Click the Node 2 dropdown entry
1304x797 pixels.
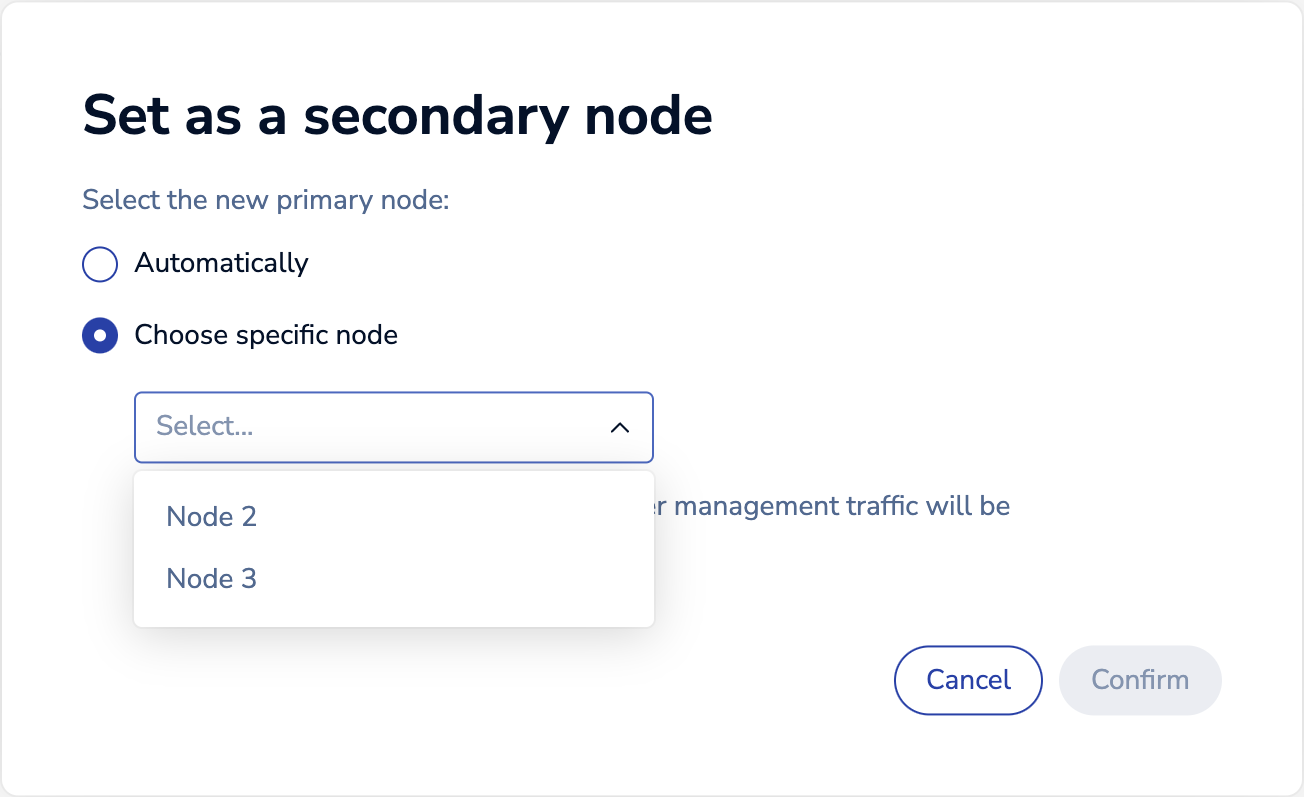[211, 517]
